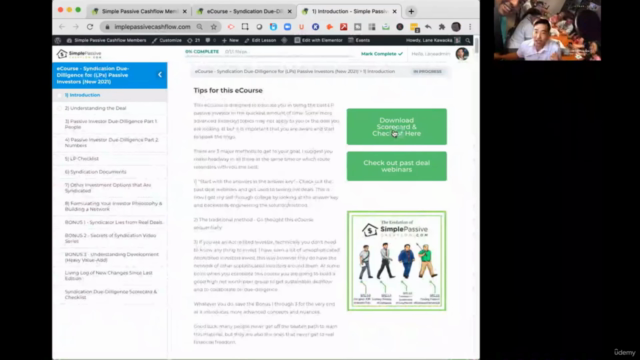Open the Howdy, Lane Kawaoka account menu
This screenshot has height=360, width=640.
pos(433,40)
